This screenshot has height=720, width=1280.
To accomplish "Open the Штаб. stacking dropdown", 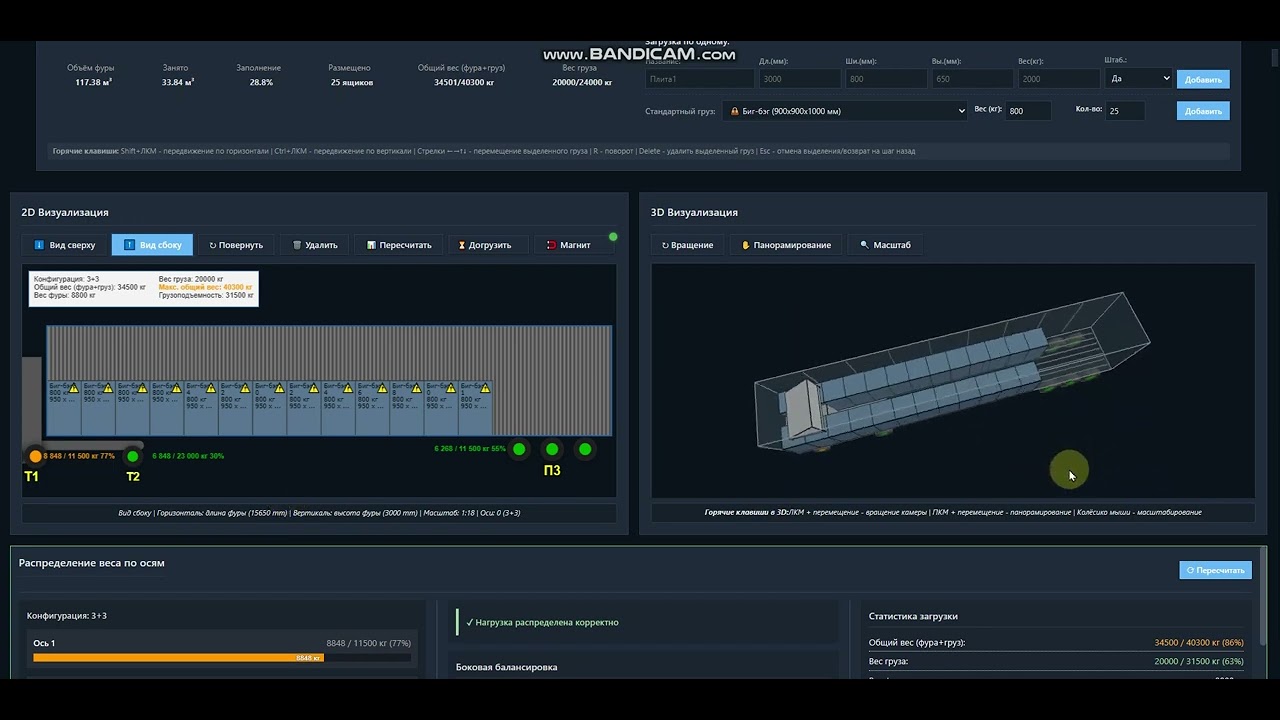I will (x=1139, y=78).
